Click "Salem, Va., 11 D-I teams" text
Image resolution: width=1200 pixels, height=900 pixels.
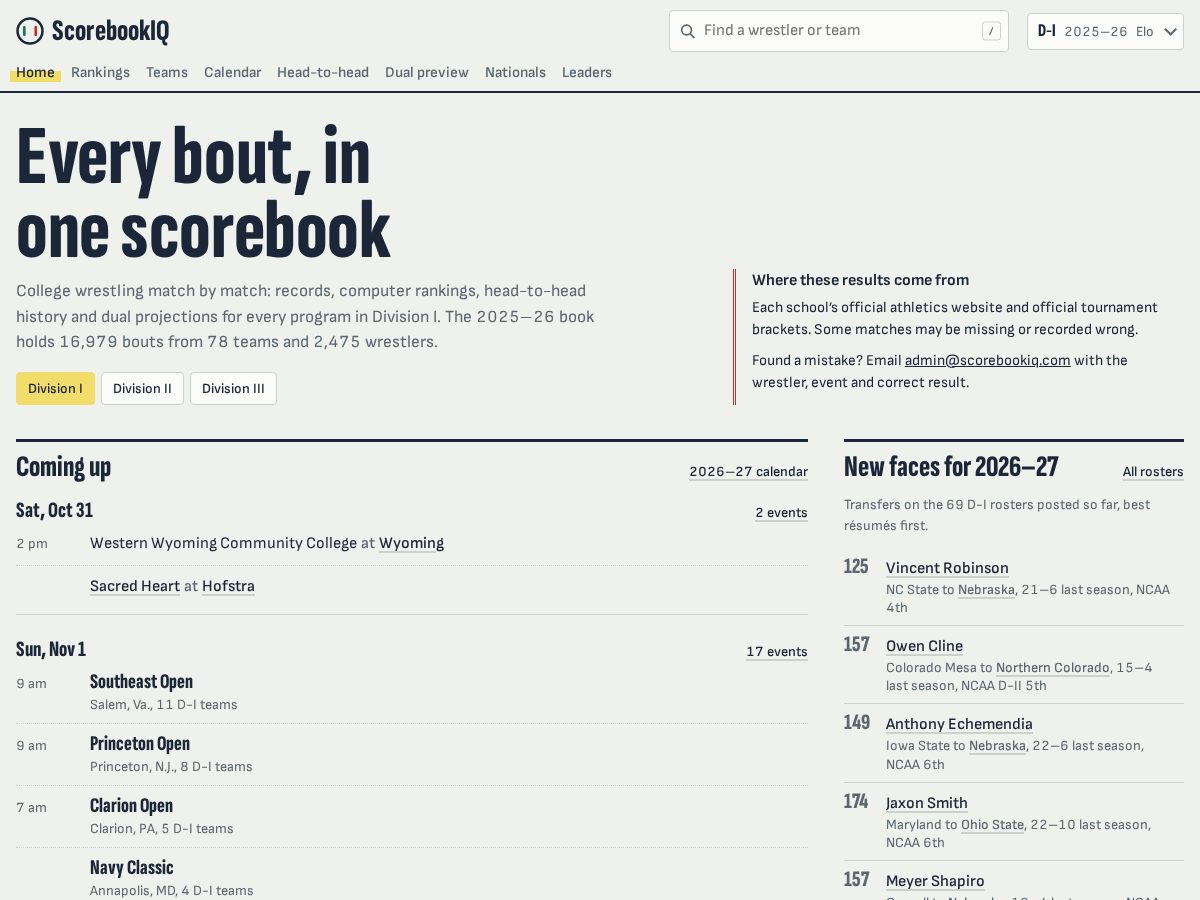[x=164, y=704]
